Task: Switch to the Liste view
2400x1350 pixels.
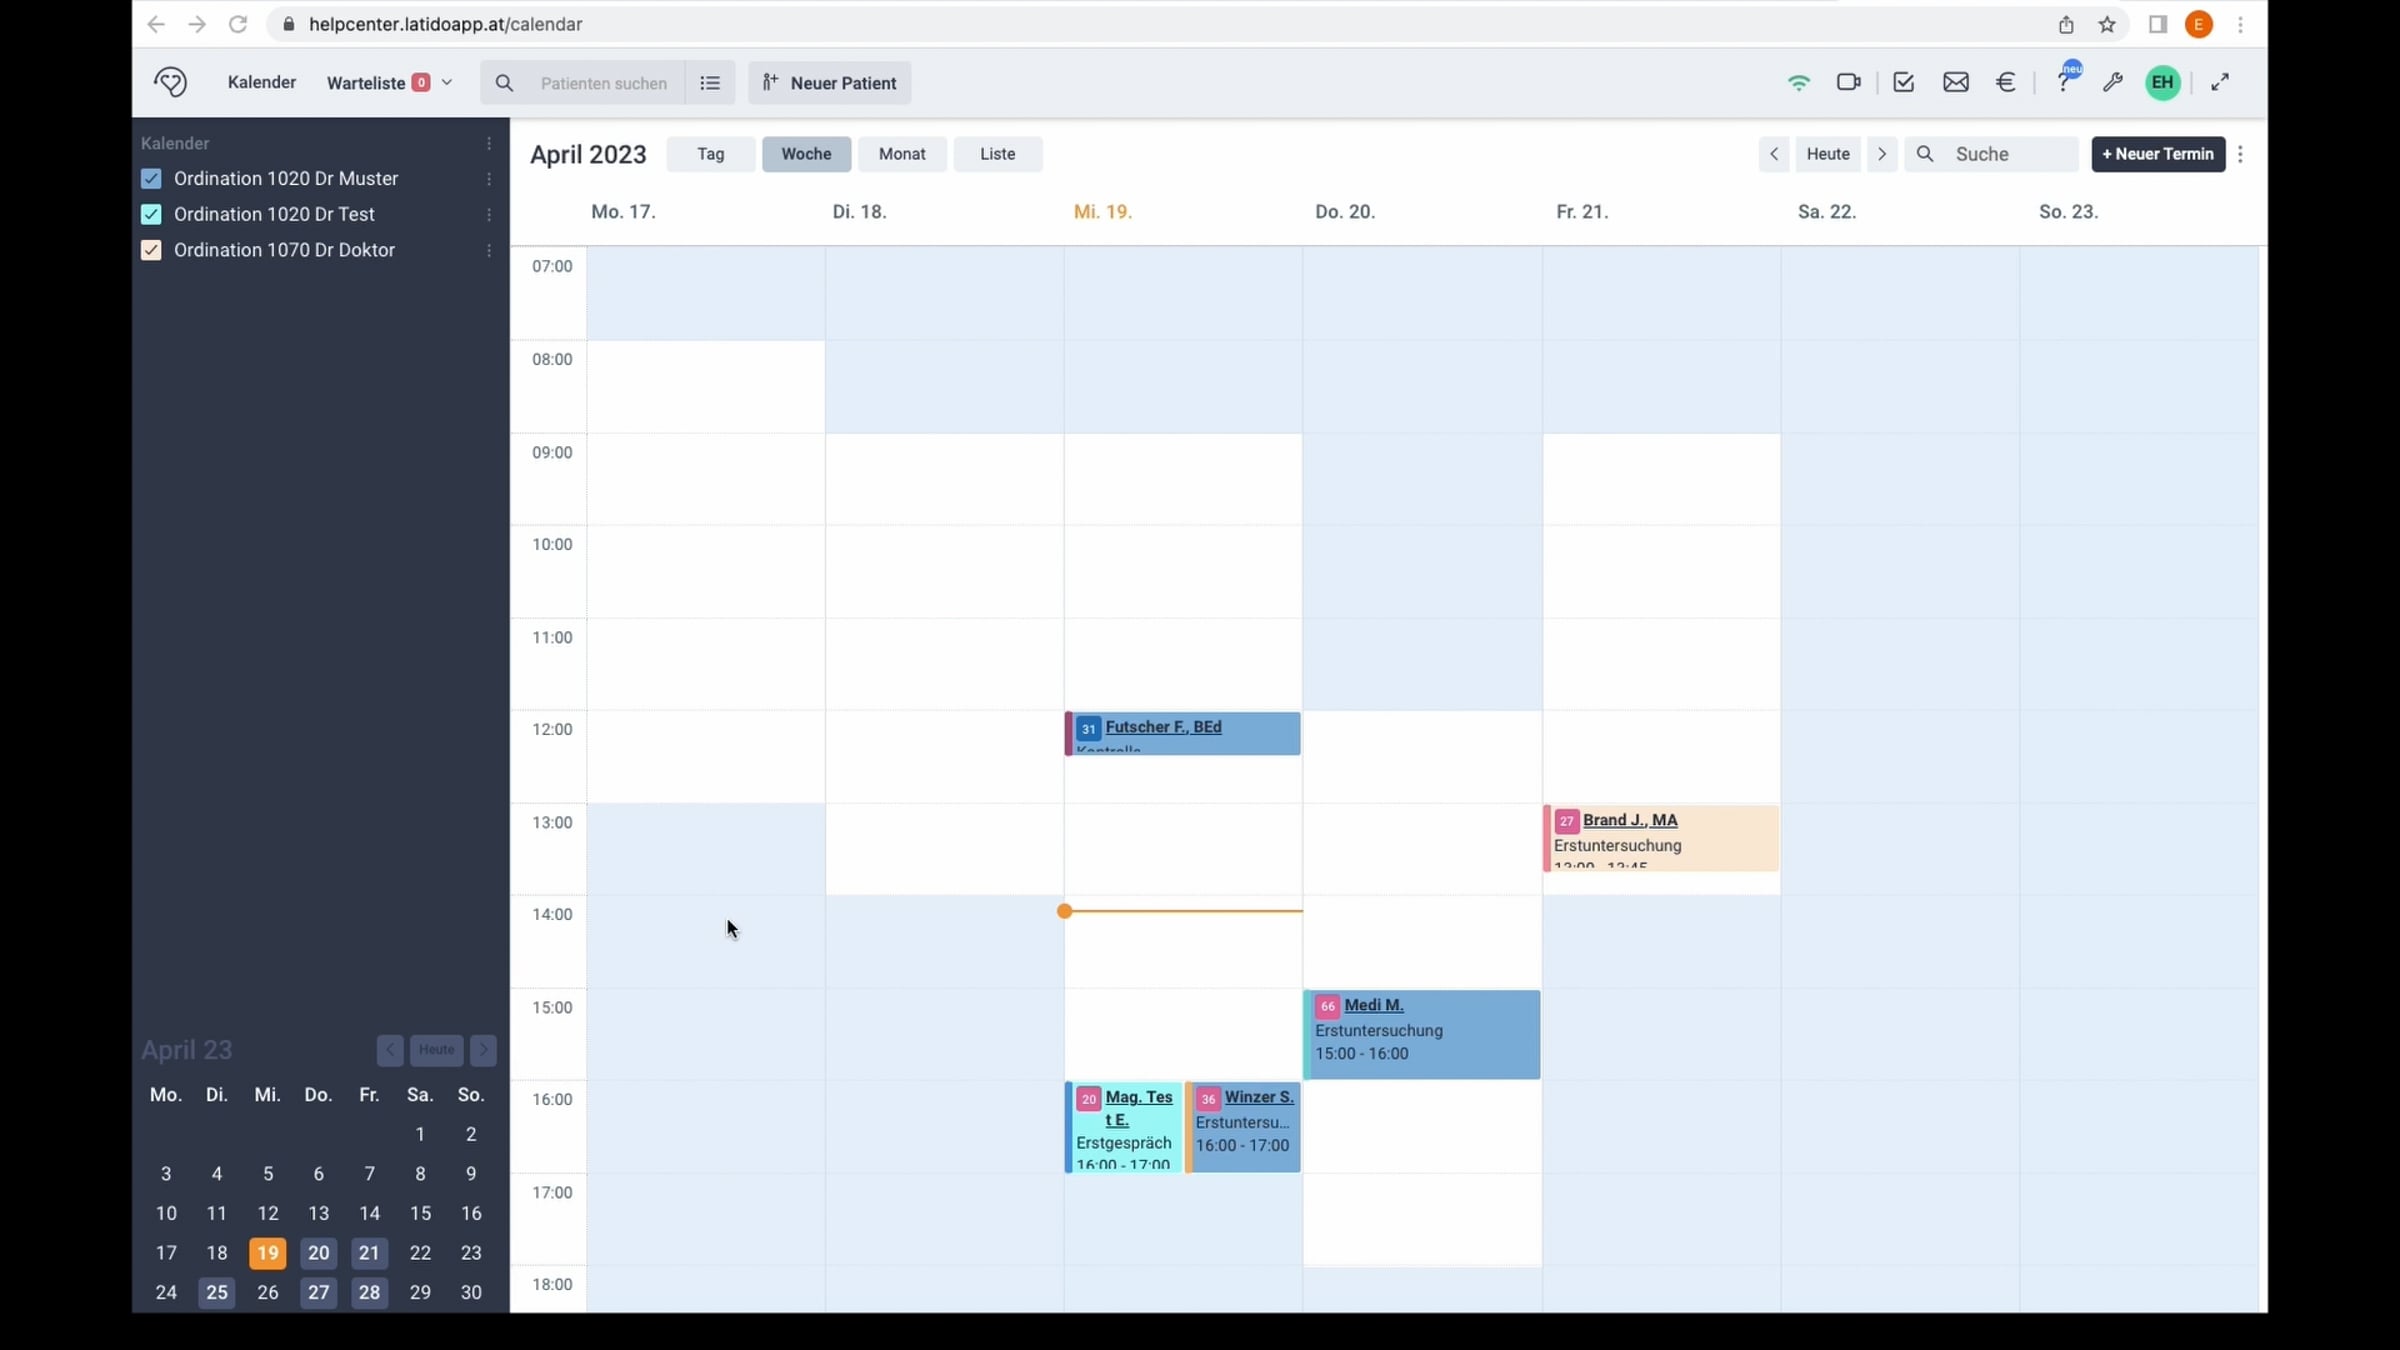Action: coord(997,154)
